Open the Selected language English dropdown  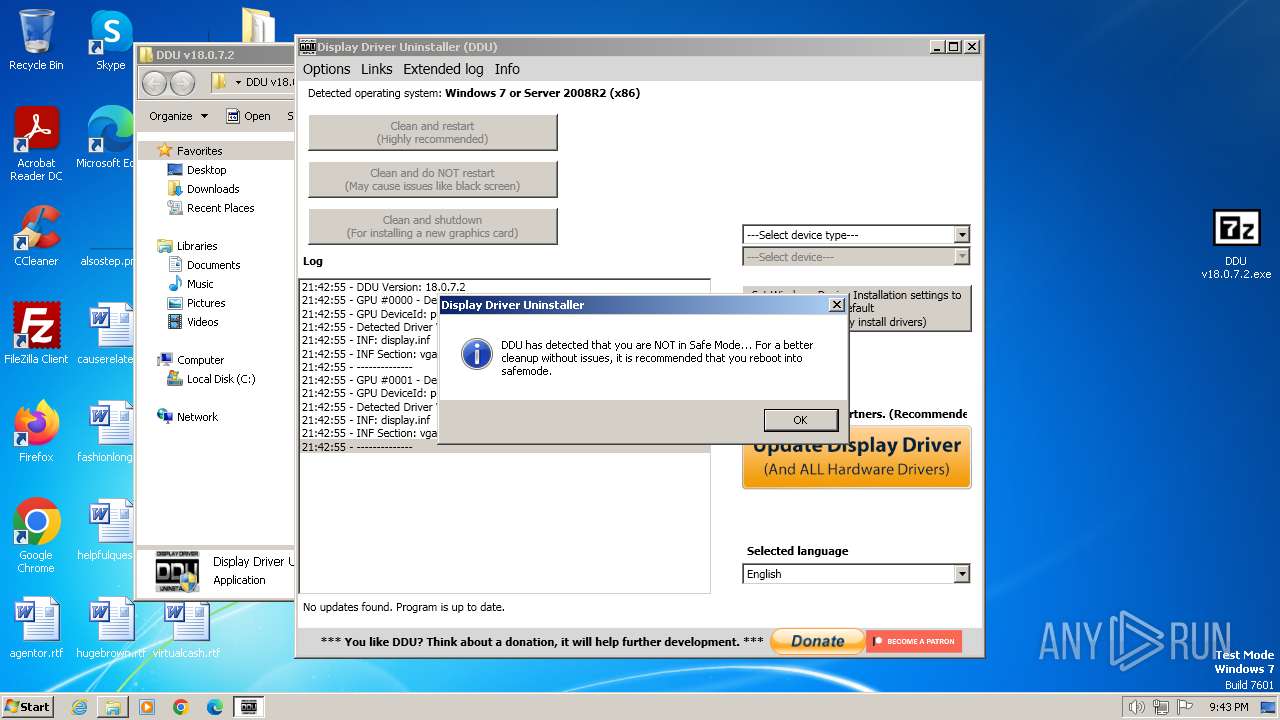click(961, 574)
